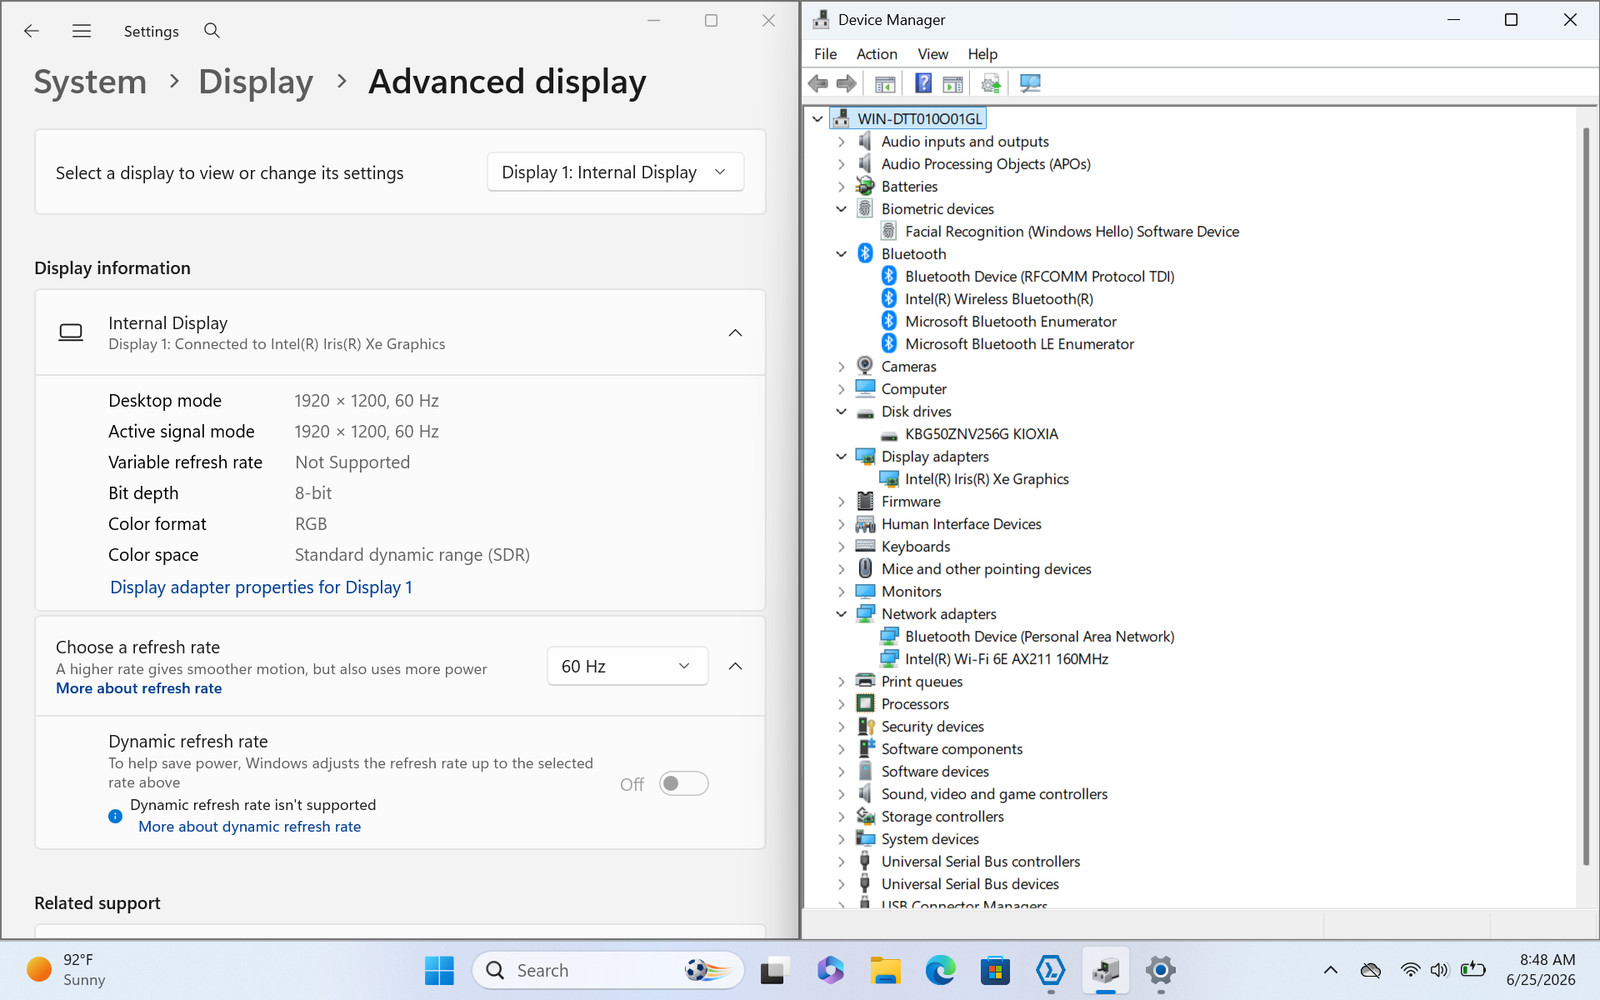This screenshot has width=1600, height=1000.
Task: Open the Windows Start button on taskbar
Action: [x=439, y=970]
